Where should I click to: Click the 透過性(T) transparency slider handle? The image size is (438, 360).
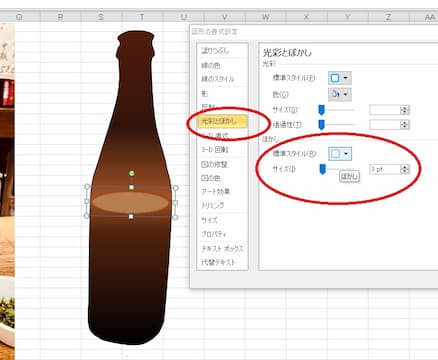pyautogui.click(x=321, y=125)
